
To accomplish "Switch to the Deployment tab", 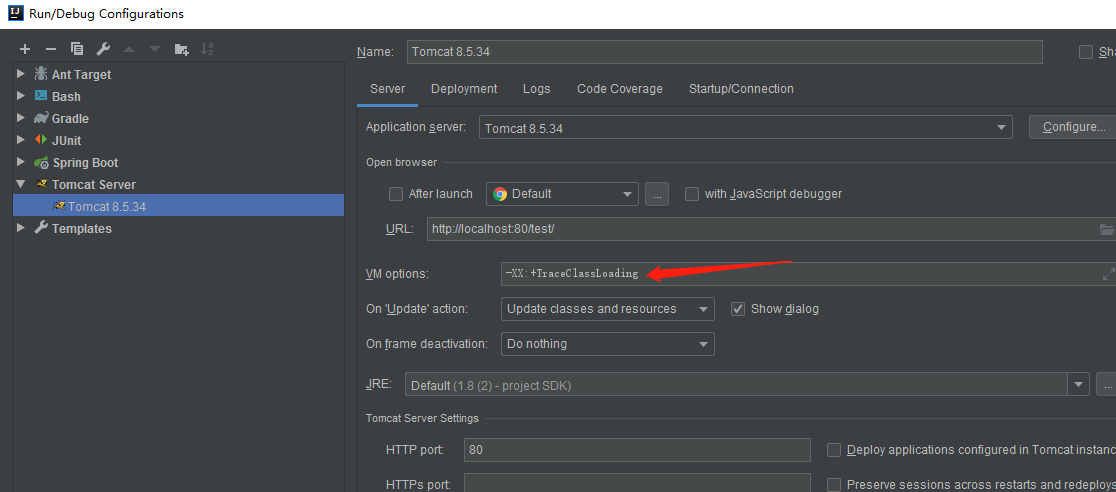I will coord(464,89).
